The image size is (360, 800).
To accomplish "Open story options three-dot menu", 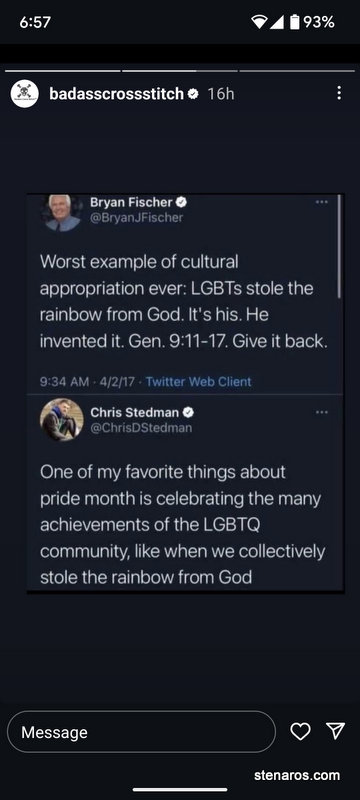I will (339, 93).
